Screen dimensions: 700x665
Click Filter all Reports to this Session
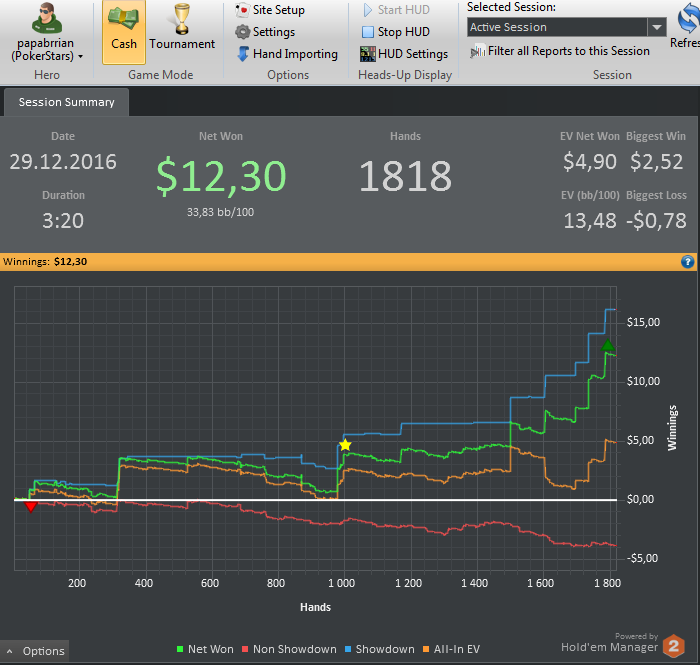click(560, 51)
